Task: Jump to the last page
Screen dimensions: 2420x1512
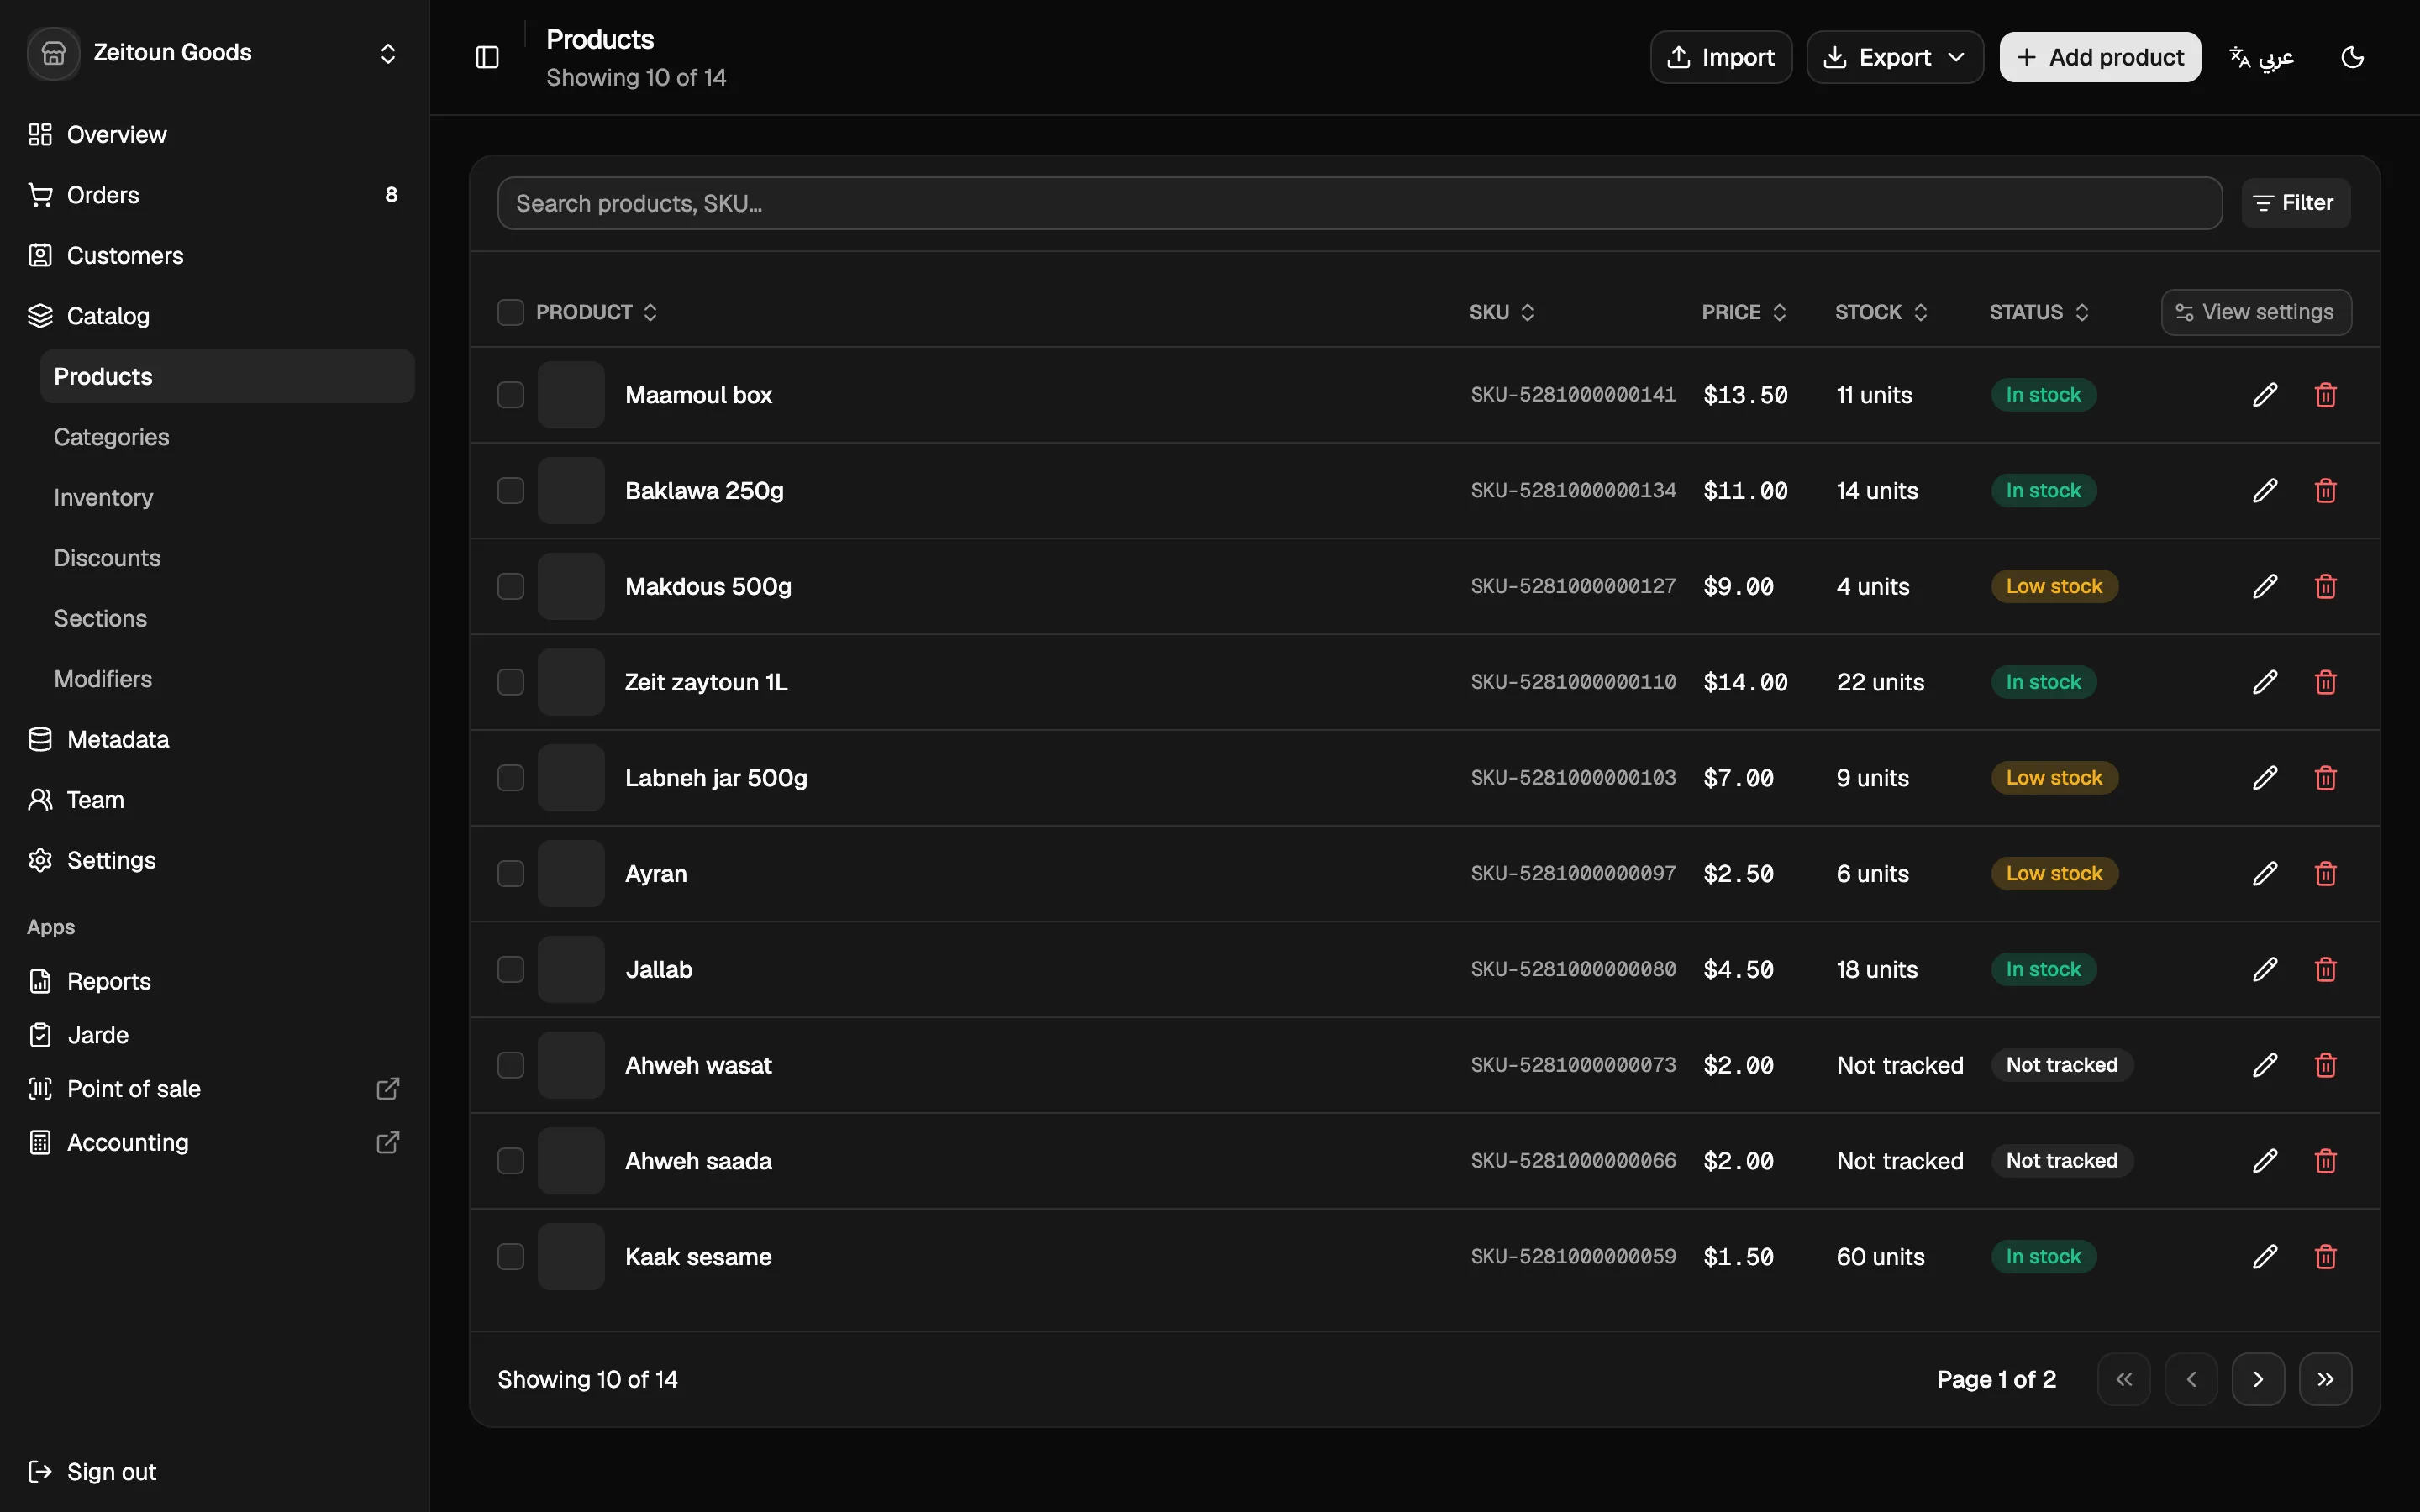Action: coord(2325,1379)
